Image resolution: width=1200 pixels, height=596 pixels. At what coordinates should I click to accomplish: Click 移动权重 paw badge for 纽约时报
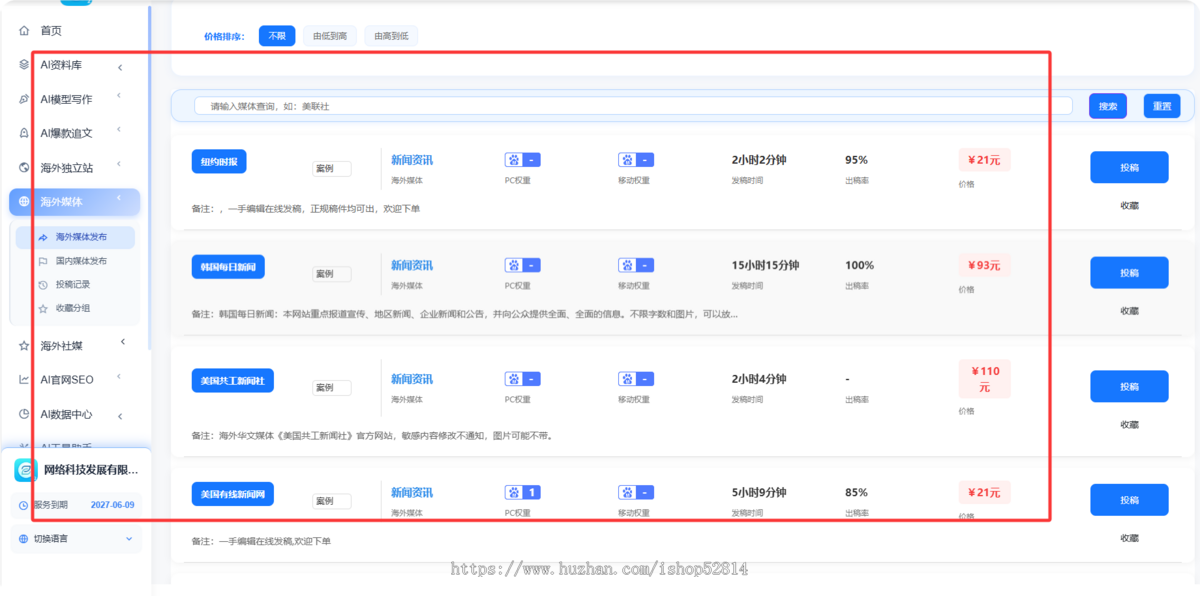(x=636, y=160)
